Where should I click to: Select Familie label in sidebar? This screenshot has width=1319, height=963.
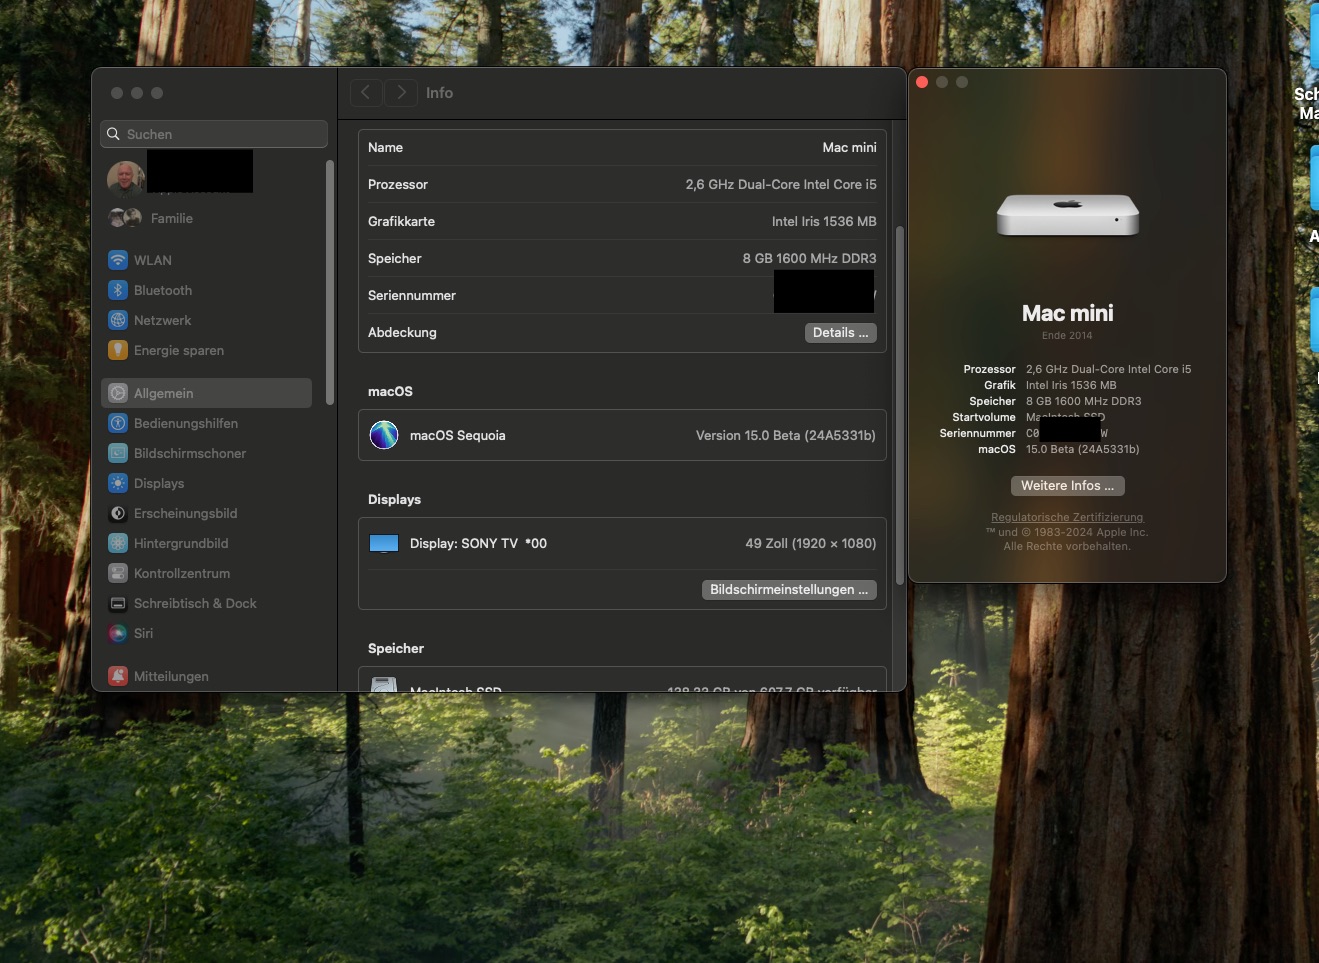click(x=172, y=218)
